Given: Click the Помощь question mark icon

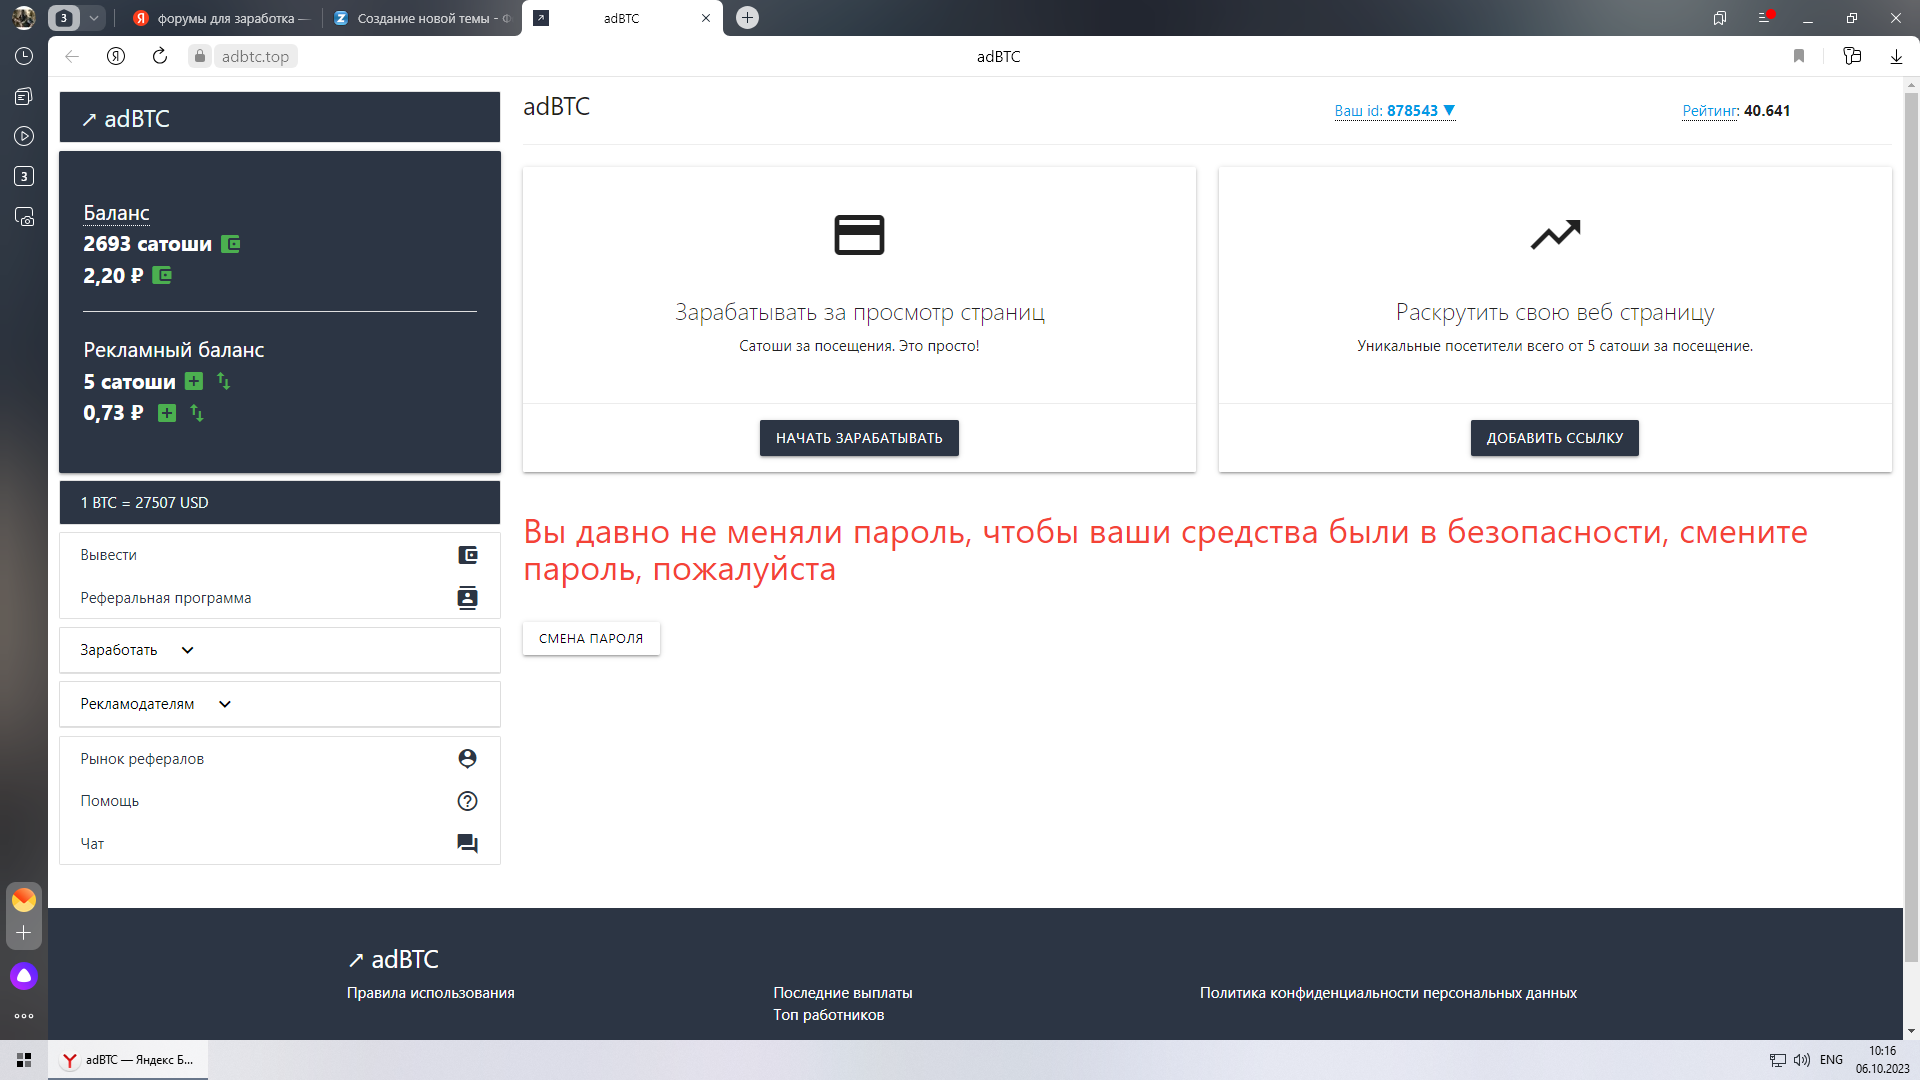Looking at the screenshot, I should click(467, 801).
